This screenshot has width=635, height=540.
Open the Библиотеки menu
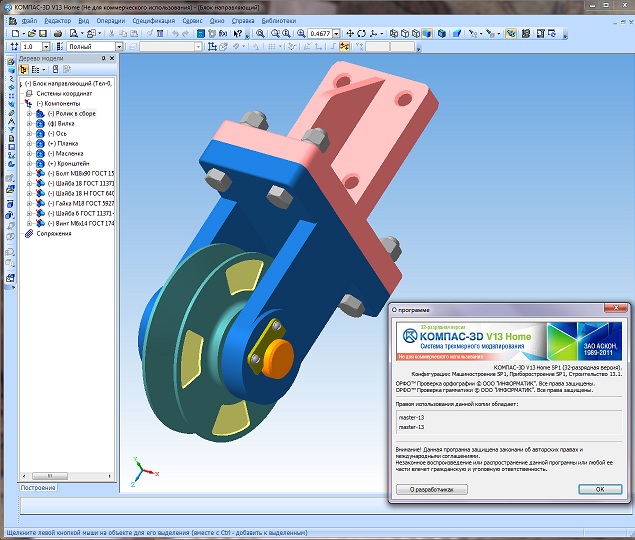(281, 20)
